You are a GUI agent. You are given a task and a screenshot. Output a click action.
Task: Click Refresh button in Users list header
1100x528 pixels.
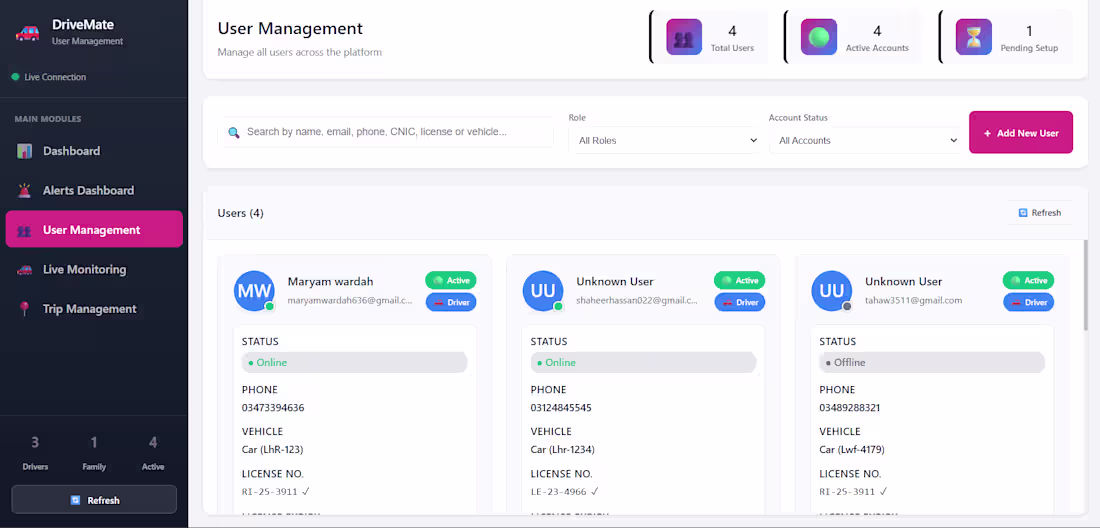[1040, 212]
